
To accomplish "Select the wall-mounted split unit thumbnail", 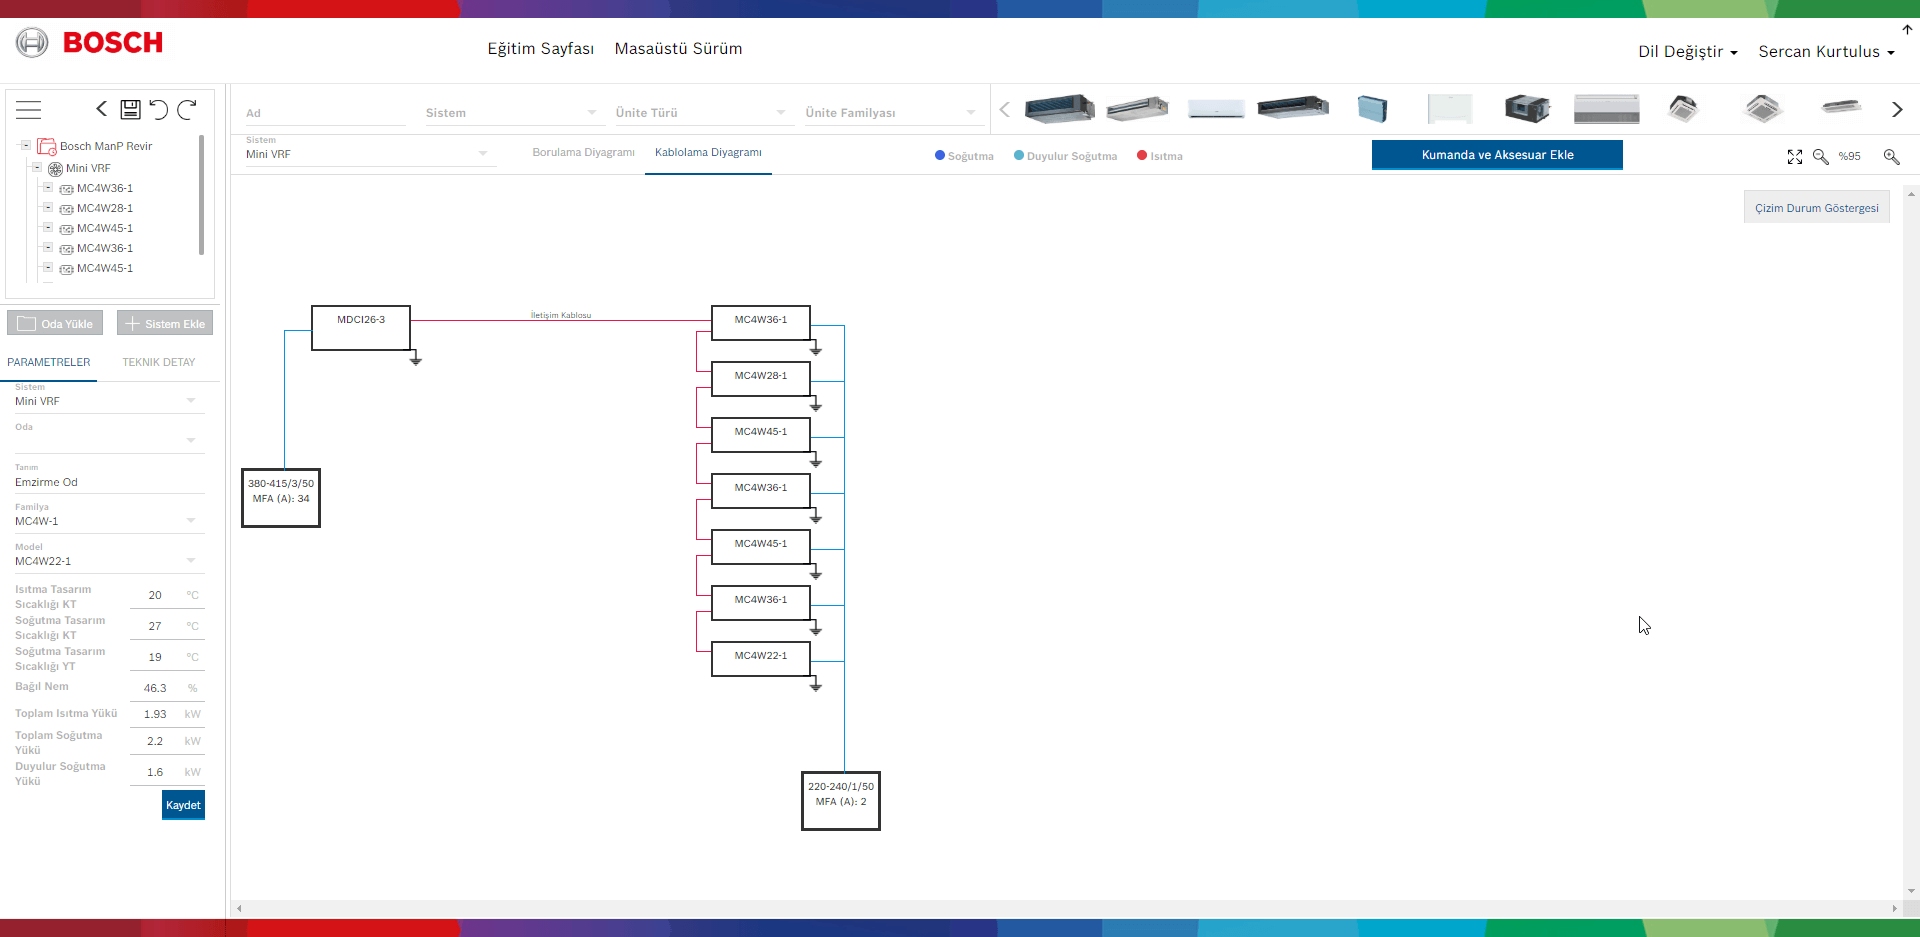I will [x=1216, y=109].
